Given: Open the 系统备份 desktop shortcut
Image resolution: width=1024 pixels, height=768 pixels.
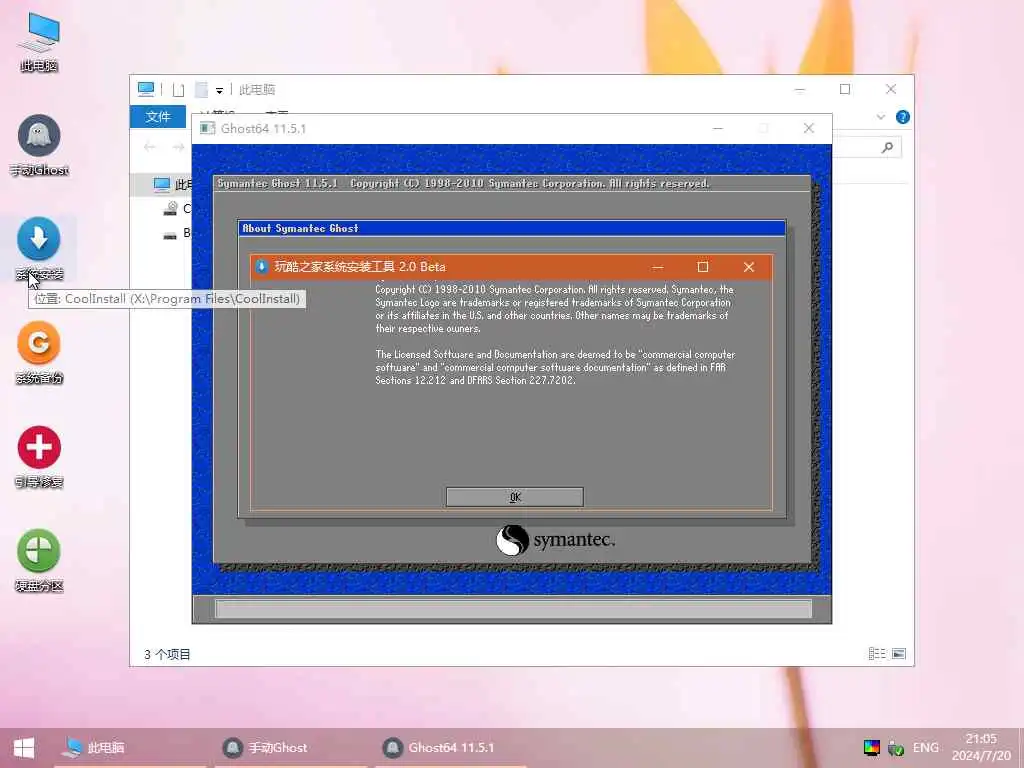Looking at the screenshot, I should tap(39, 353).
